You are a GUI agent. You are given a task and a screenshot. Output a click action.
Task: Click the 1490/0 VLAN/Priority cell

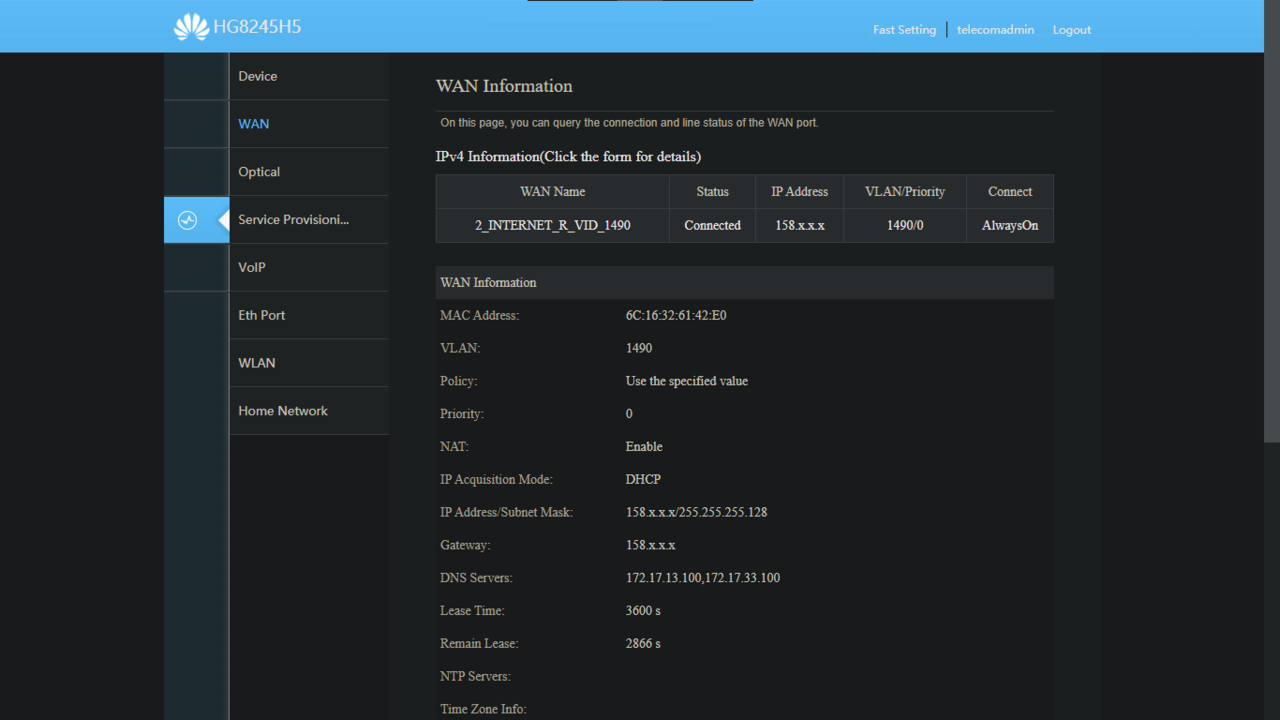click(905, 226)
